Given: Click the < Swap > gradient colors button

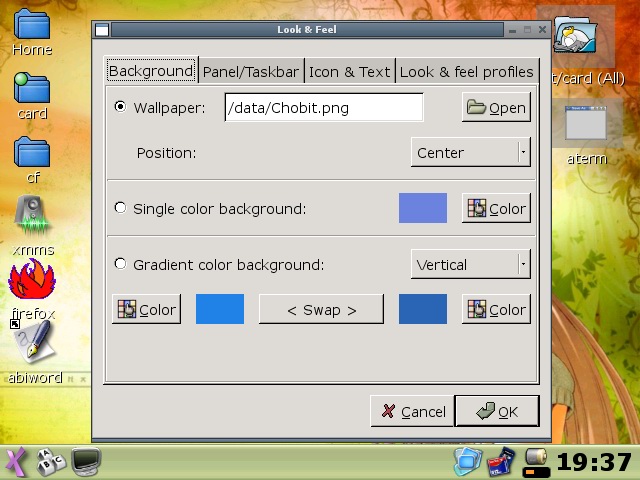Looking at the screenshot, I should pyautogui.click(x=321, y=310).
